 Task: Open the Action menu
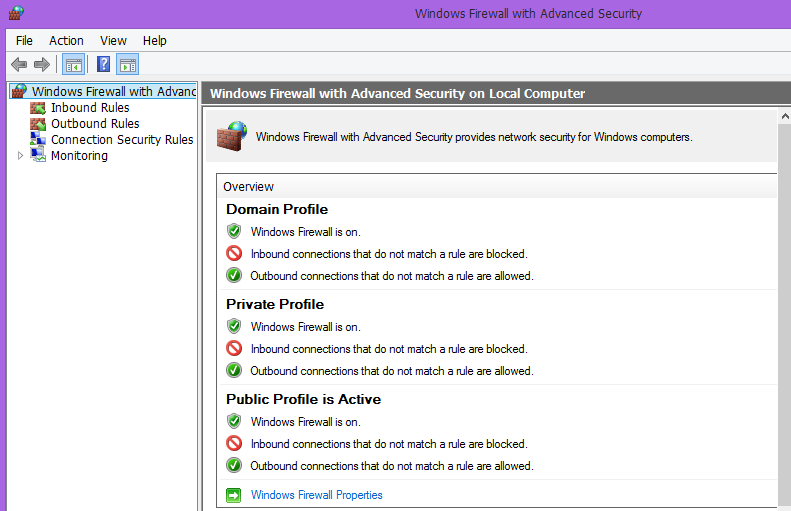coord(66,40)
